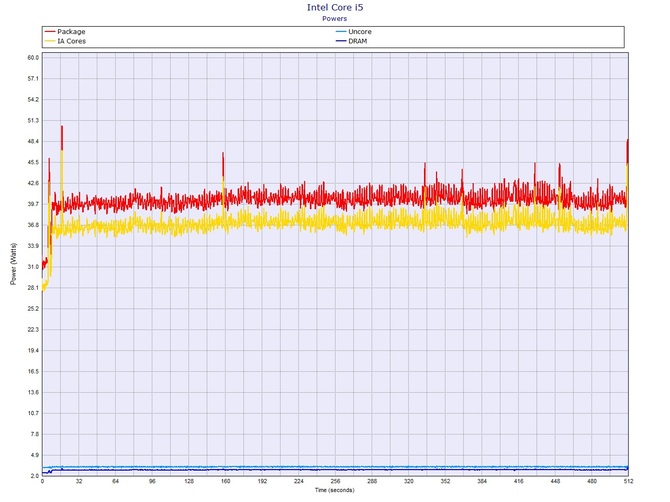Click the tallest Package power spike near 16 seconds
This screenshot has height=502, width=670.
[x=62, y=137]
